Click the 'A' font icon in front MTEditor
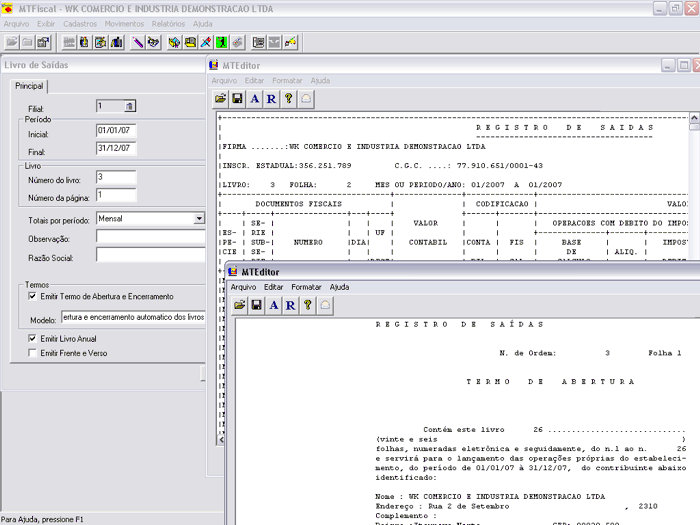The height and width of the screenshot is (525, 700). coord(274,305)
